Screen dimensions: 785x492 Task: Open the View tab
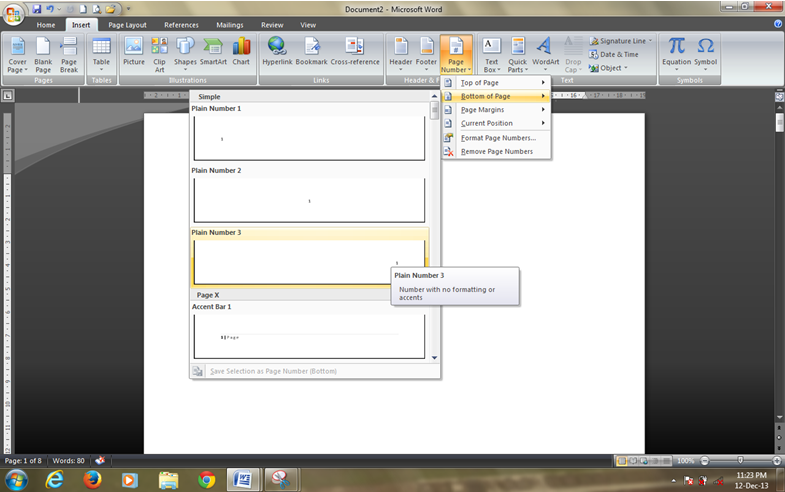(308, 25)
